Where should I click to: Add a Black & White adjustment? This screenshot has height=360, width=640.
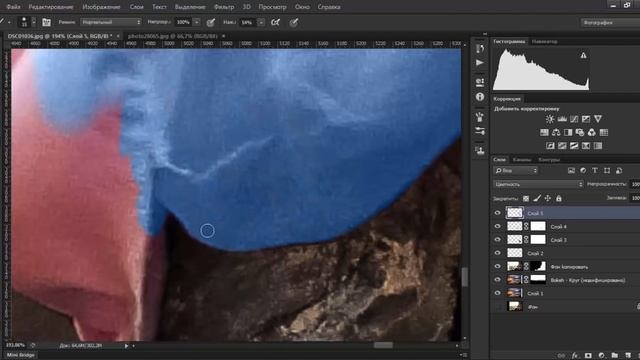568,132
